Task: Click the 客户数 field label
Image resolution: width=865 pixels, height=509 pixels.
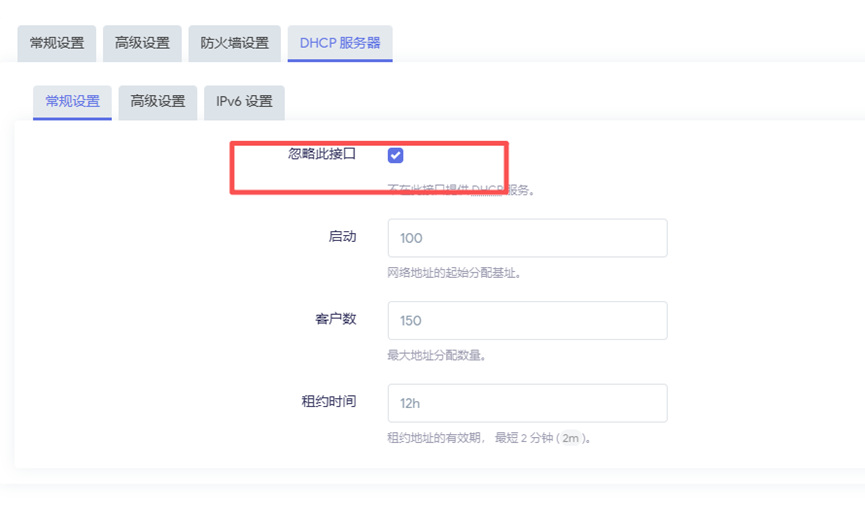Action: [x=336, y=319]
